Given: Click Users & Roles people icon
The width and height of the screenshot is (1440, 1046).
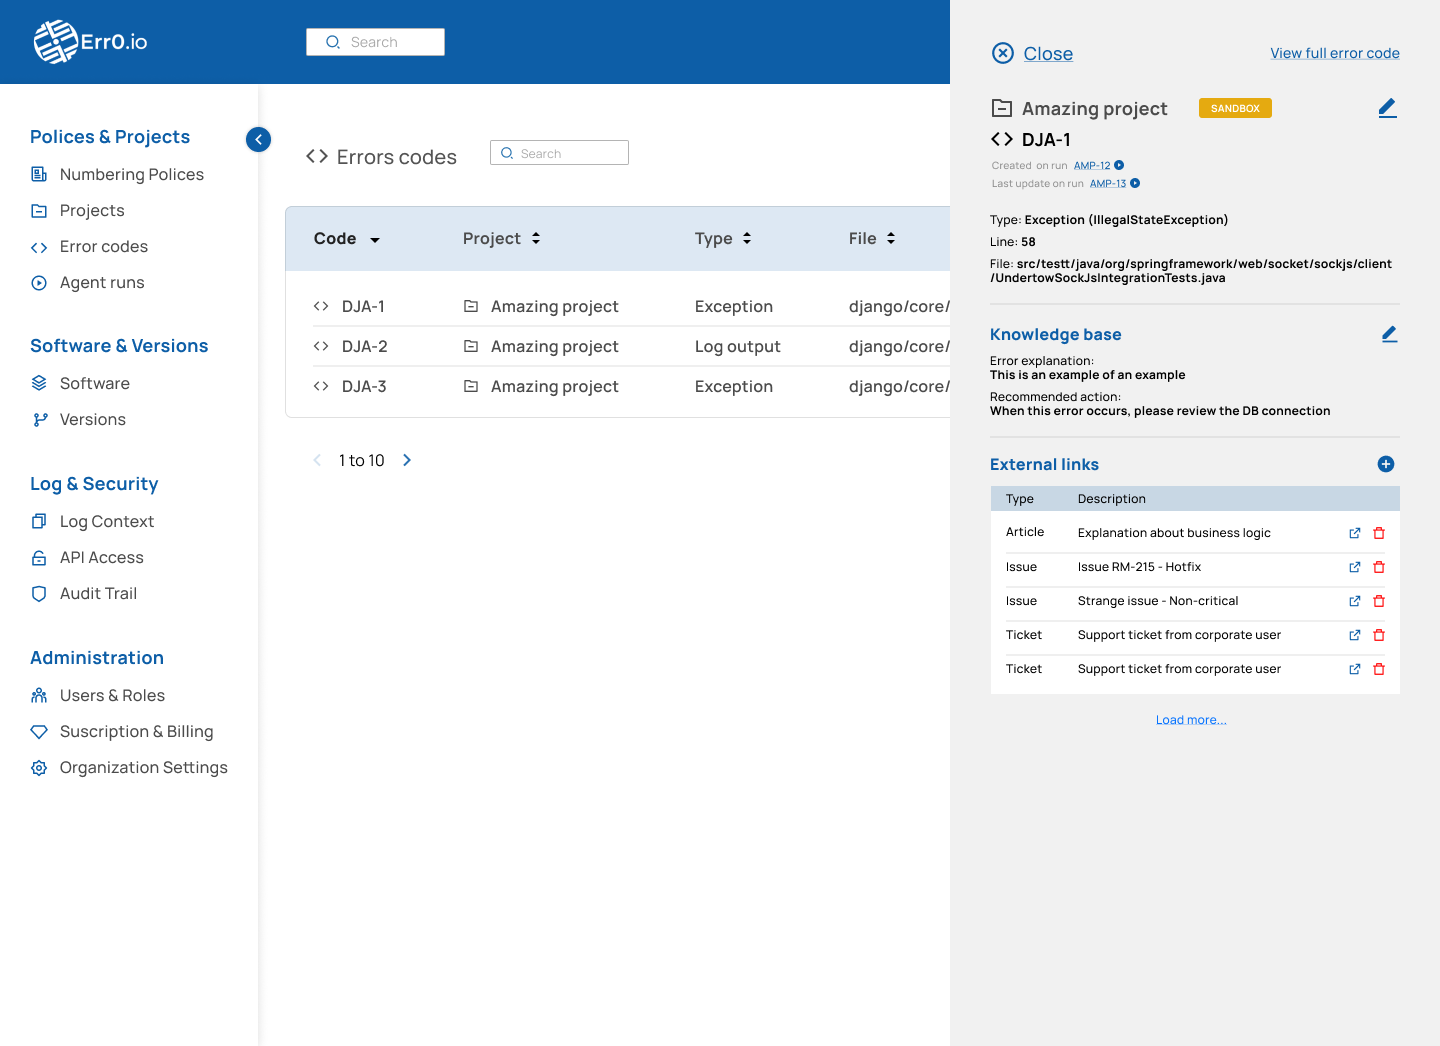Looking at the screenshot, I should click(x=39, y=695).
